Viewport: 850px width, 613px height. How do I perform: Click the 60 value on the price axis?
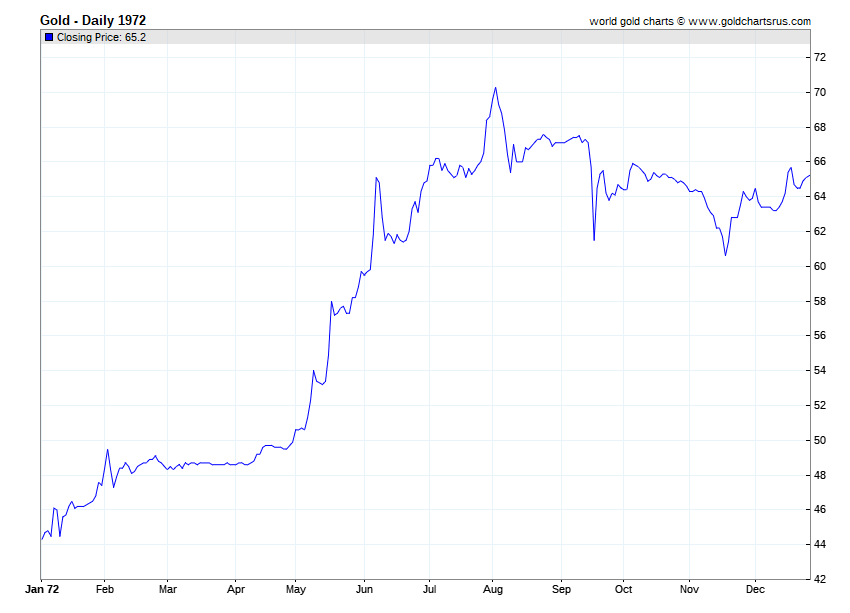pos(819,266)
